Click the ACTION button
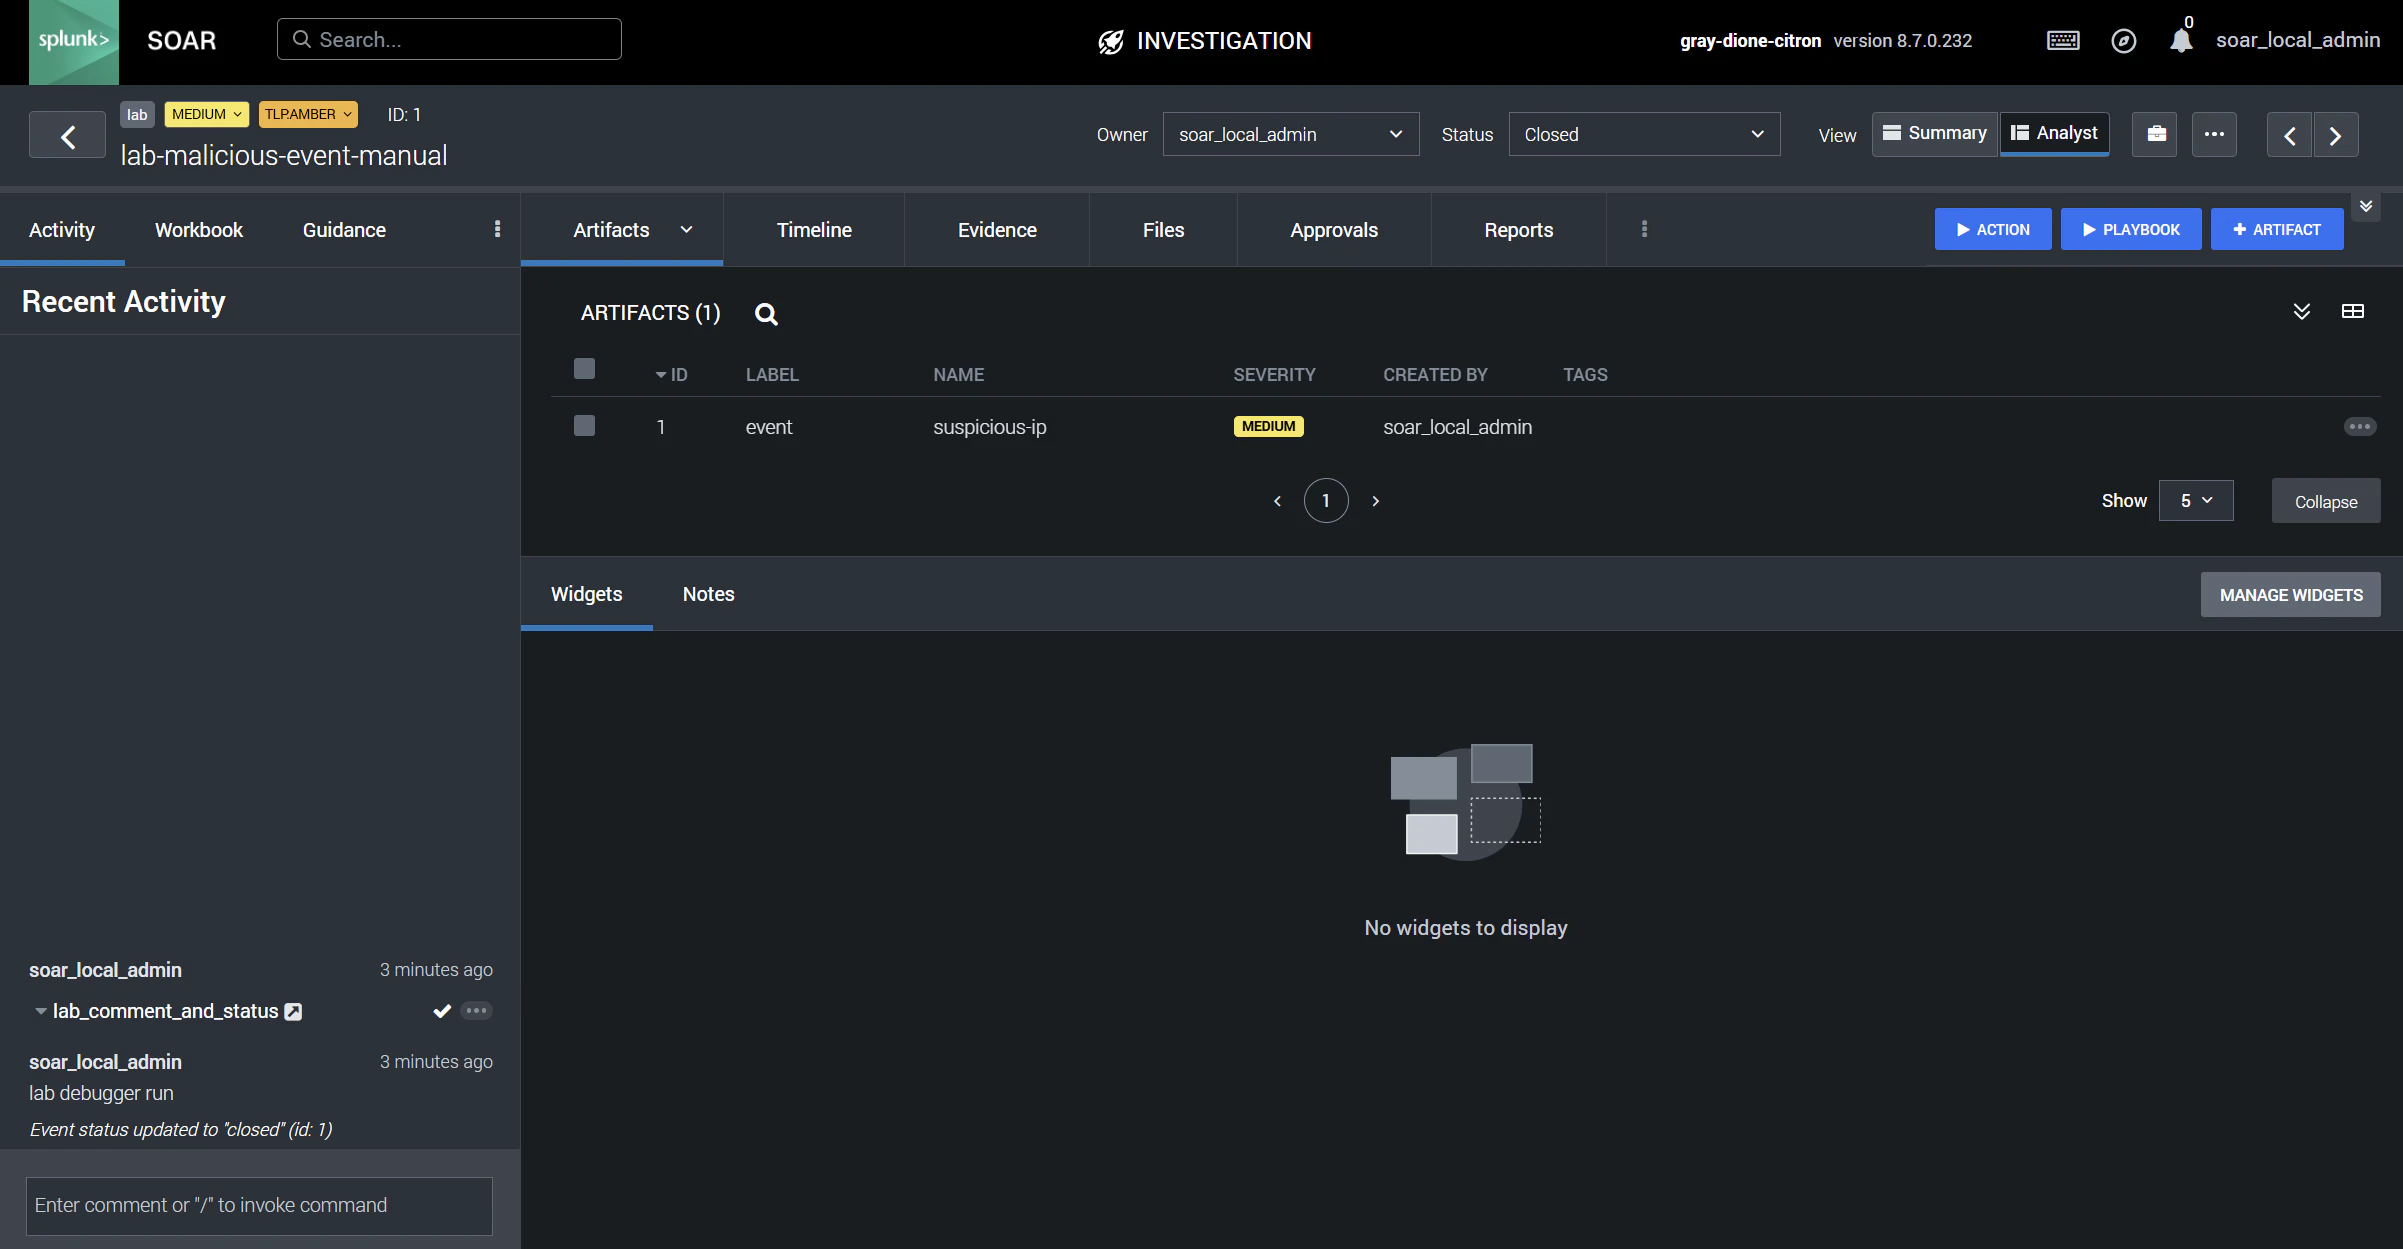Screen dimensions: 2403x1249 1992,229
